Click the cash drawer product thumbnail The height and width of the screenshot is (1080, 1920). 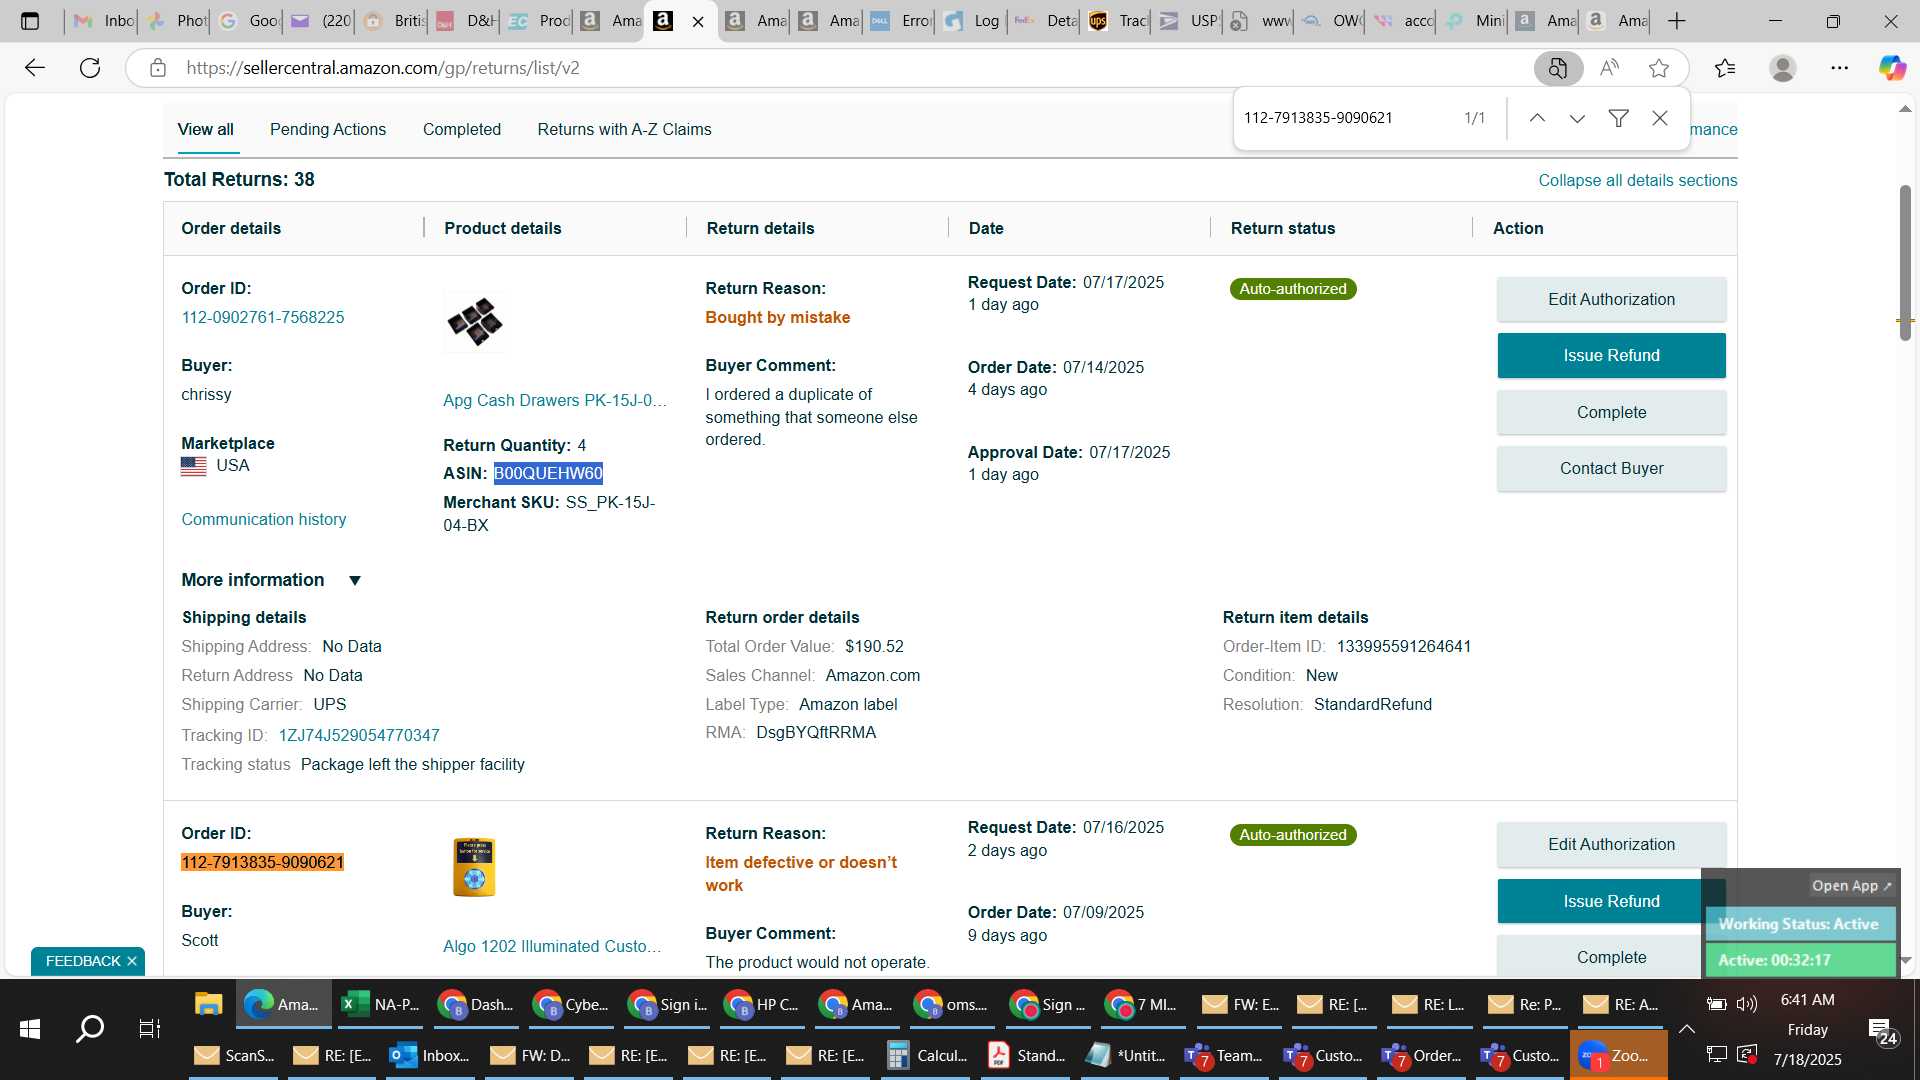pyautogui.click(x=474, y=322)
